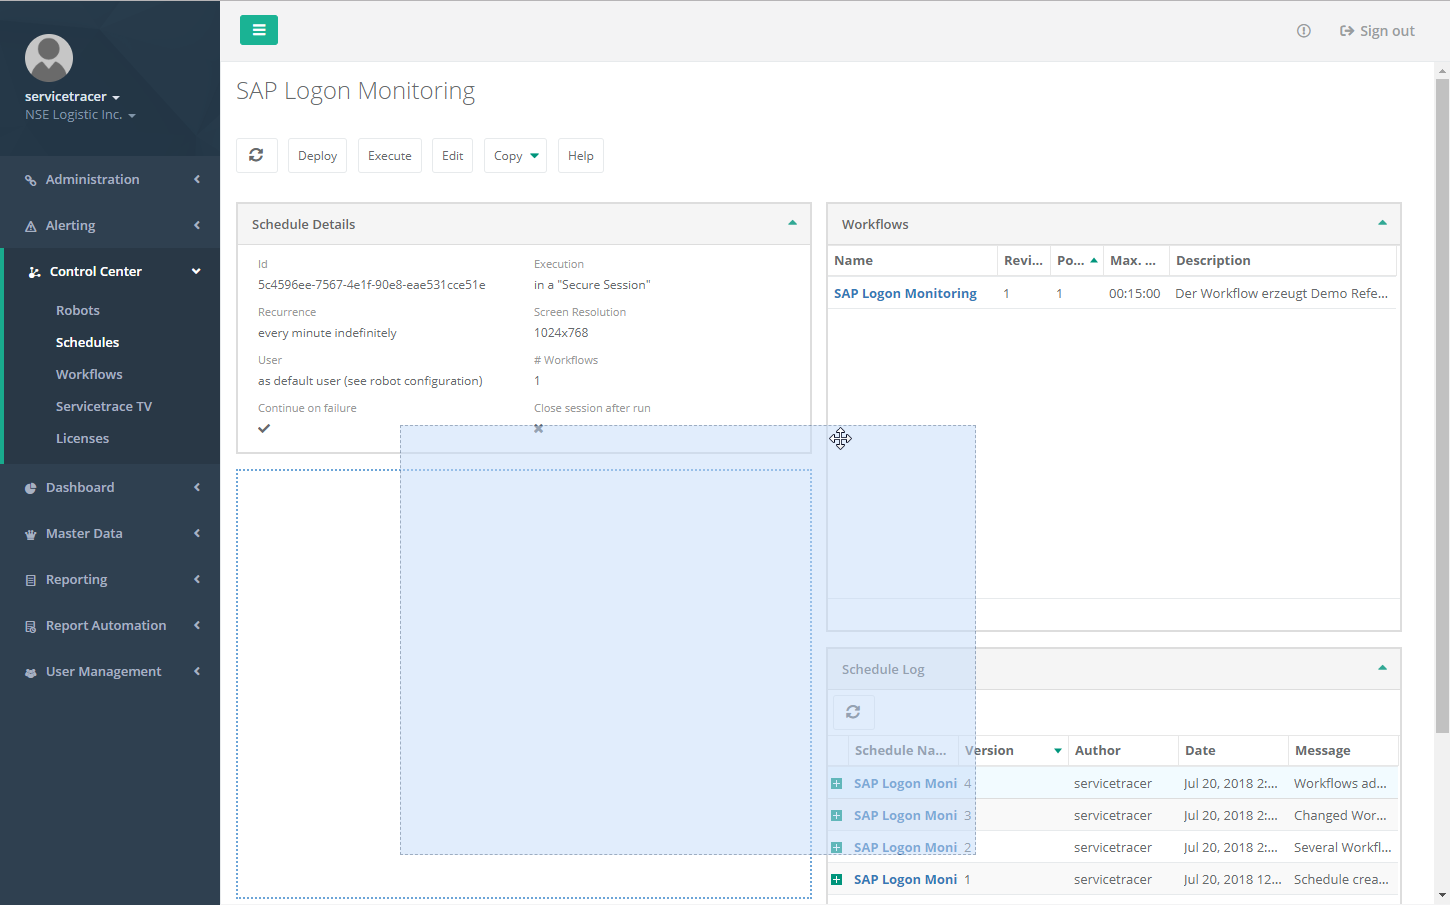Click the Deploy button
The height and width of the screenshot is (905, 1450).
coord(317,155)
